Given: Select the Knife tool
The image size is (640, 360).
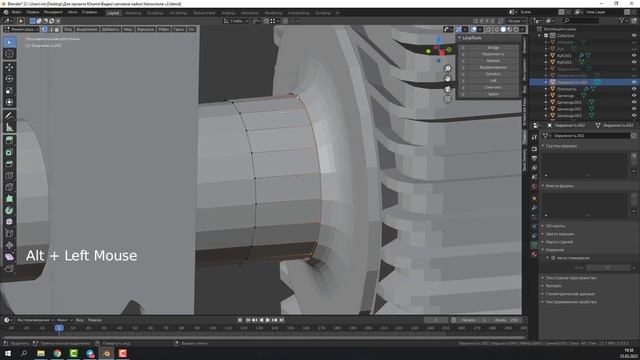Looking at the screenshot, I should [9, 187].
